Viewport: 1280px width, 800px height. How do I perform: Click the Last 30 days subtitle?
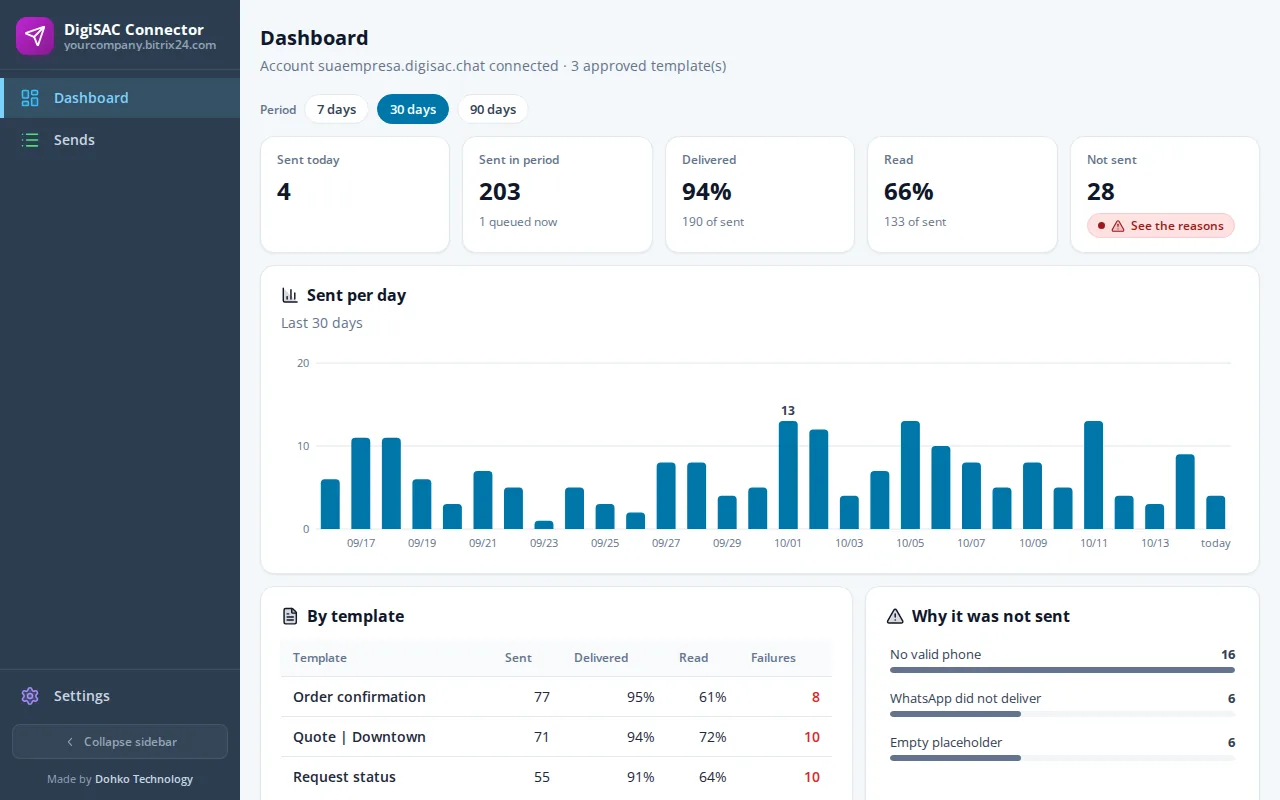[322, 323]
